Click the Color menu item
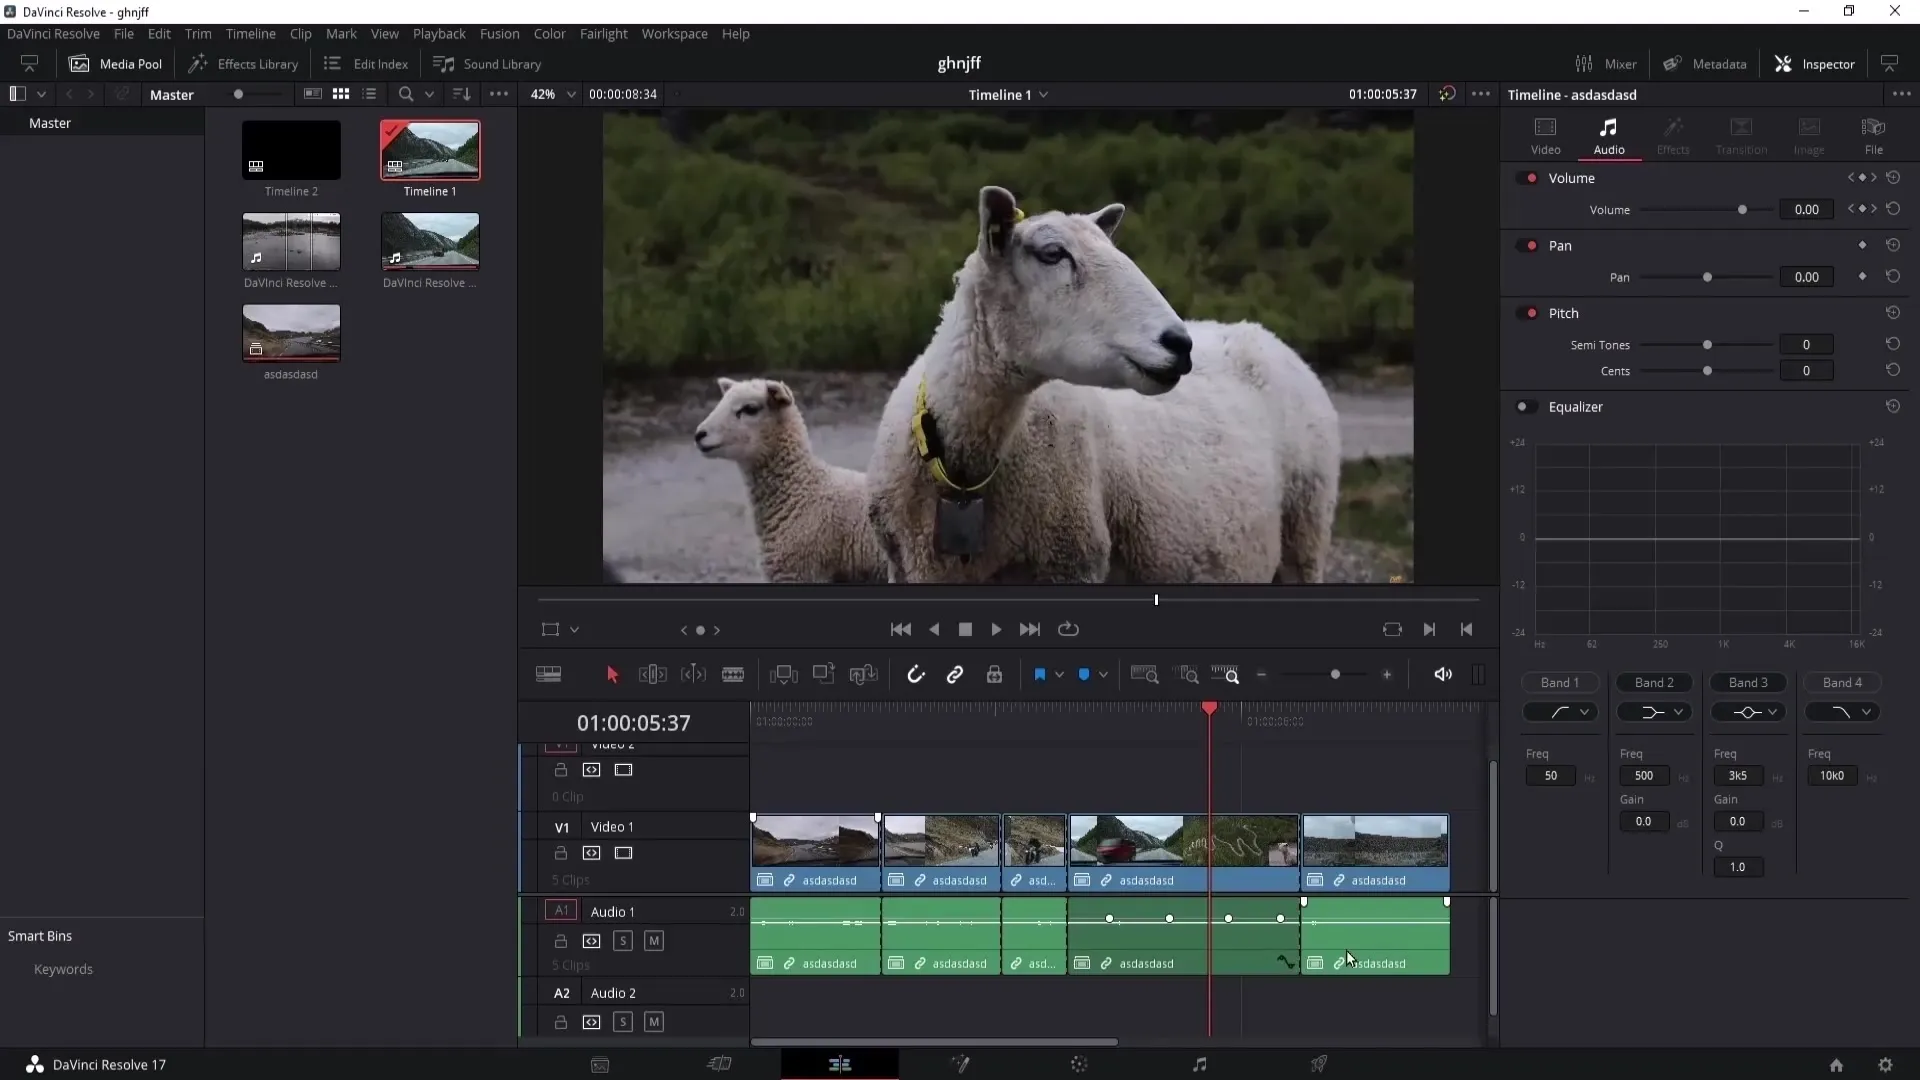 pos(550,33)
